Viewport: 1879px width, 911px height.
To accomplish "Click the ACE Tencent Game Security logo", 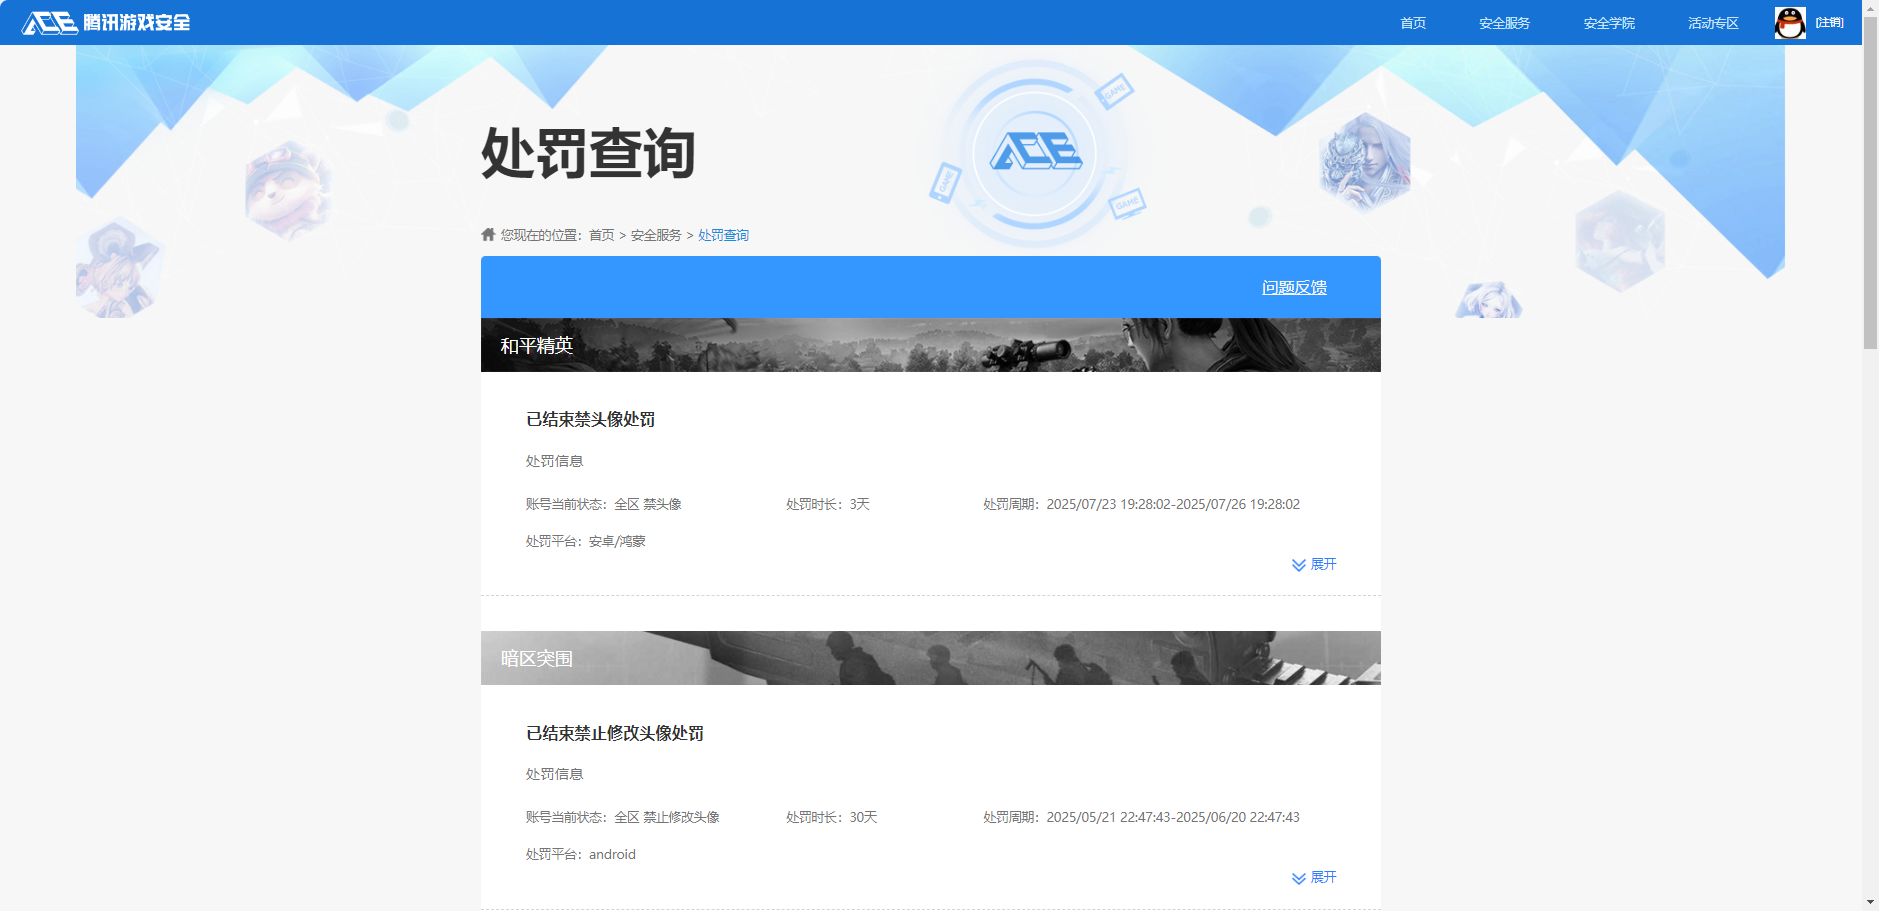I will 106,22.
